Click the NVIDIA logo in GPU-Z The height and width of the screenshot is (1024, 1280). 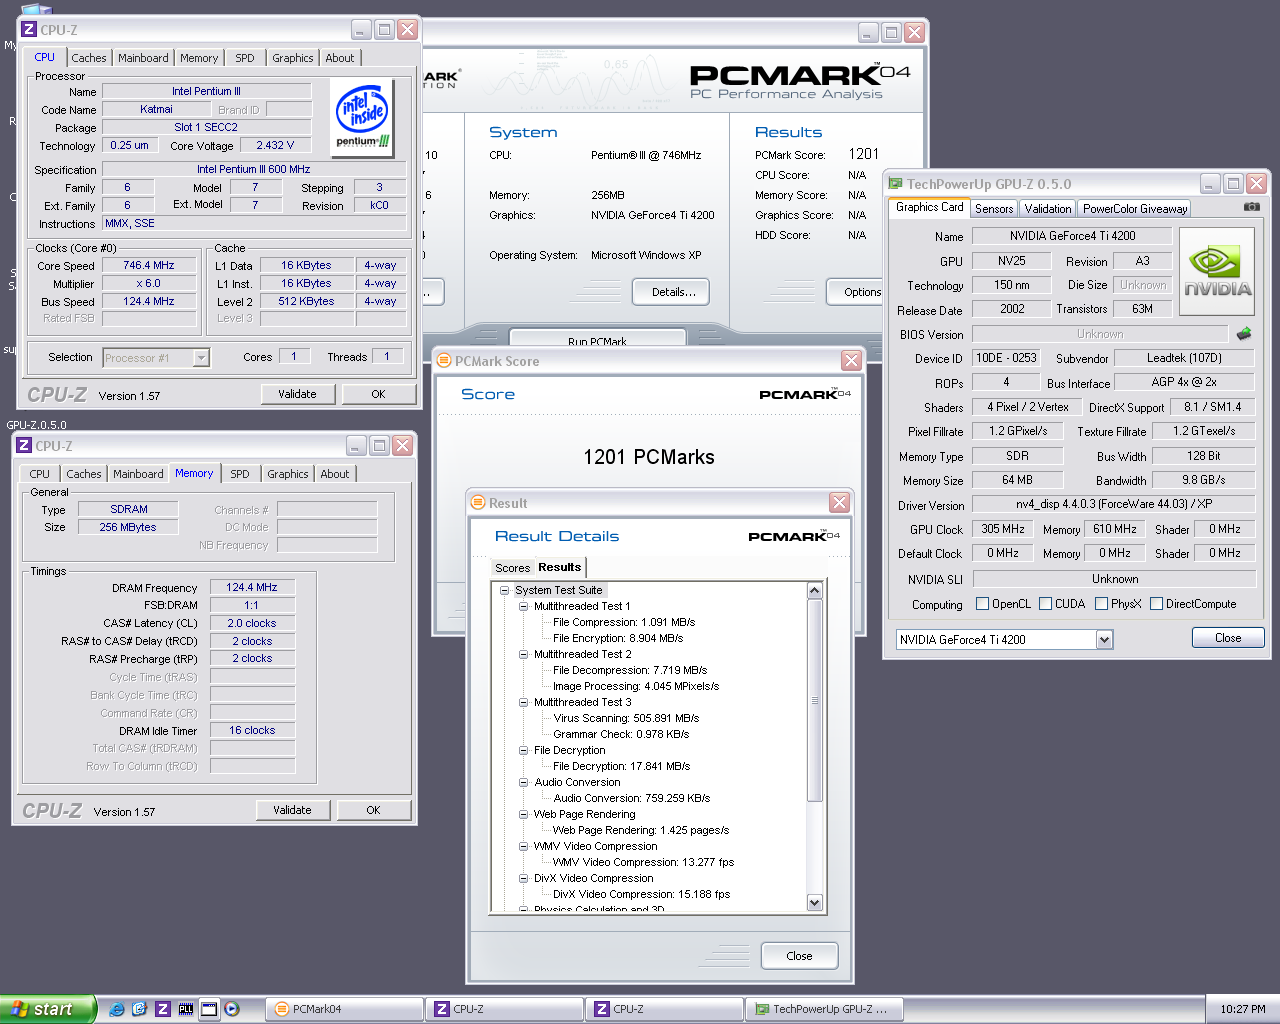[x=1217, y=272]
